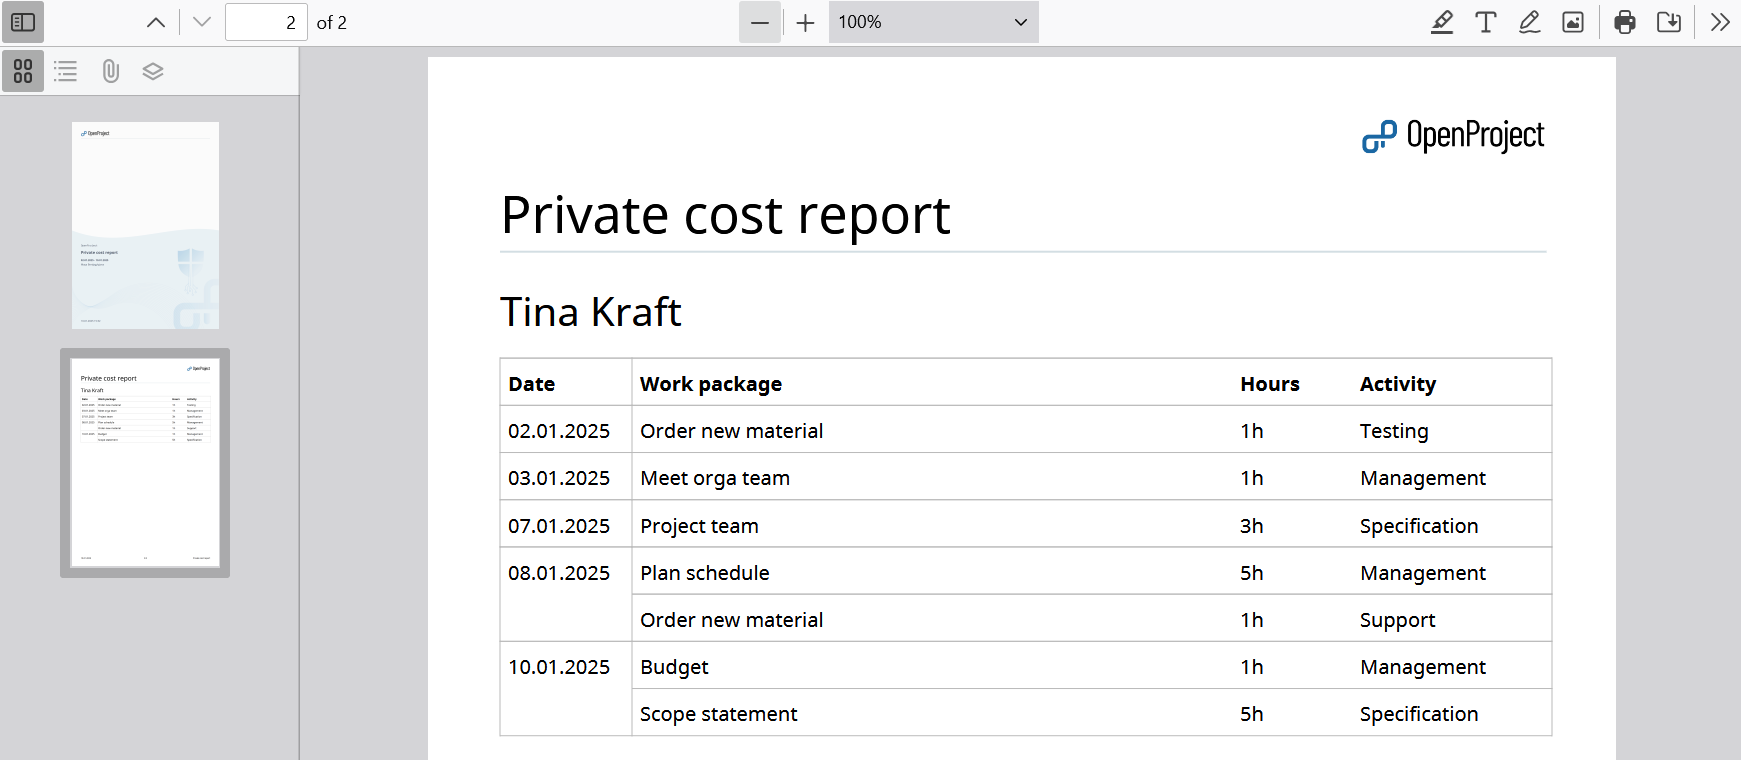Image resolution: width=1741 pixels, height=760 pixels.
Task: Select the Text annotation tool
Action: 1485,22
